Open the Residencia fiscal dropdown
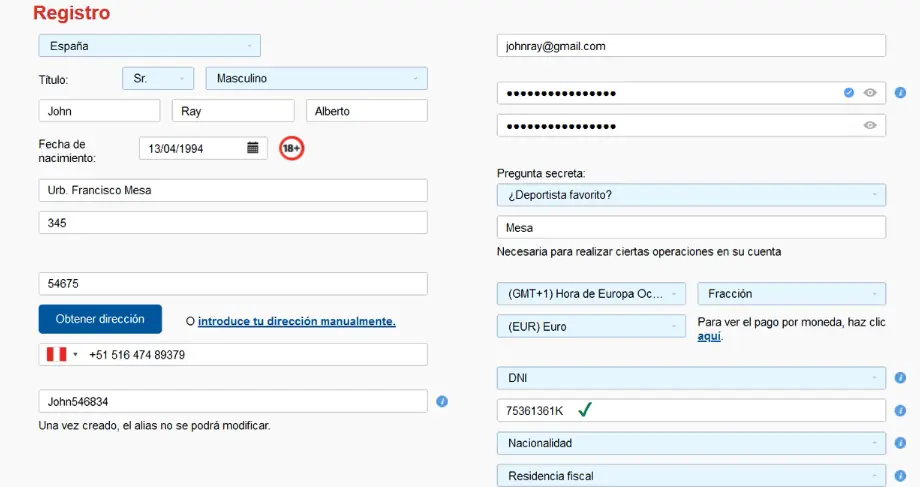The width and height of the screenshot is (920, 487). tap(691, 476)
